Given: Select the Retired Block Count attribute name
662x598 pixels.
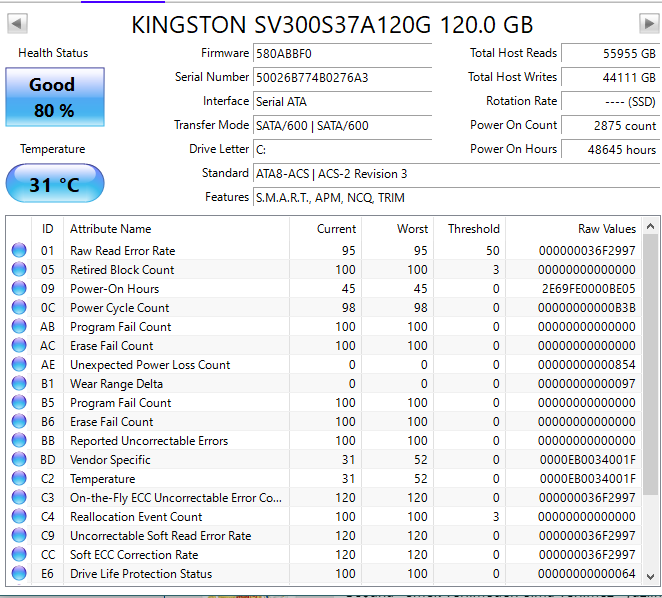Looking at the screenshot, I should (122, 270).
